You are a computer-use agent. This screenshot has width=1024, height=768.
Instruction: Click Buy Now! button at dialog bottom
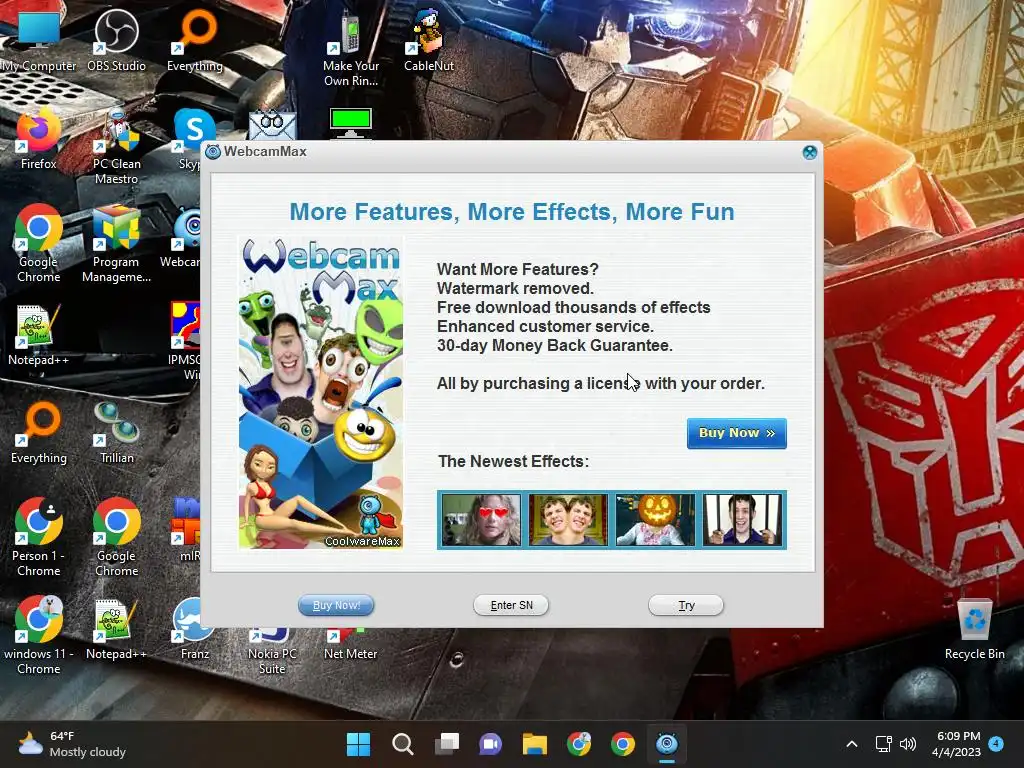[336, 605]
